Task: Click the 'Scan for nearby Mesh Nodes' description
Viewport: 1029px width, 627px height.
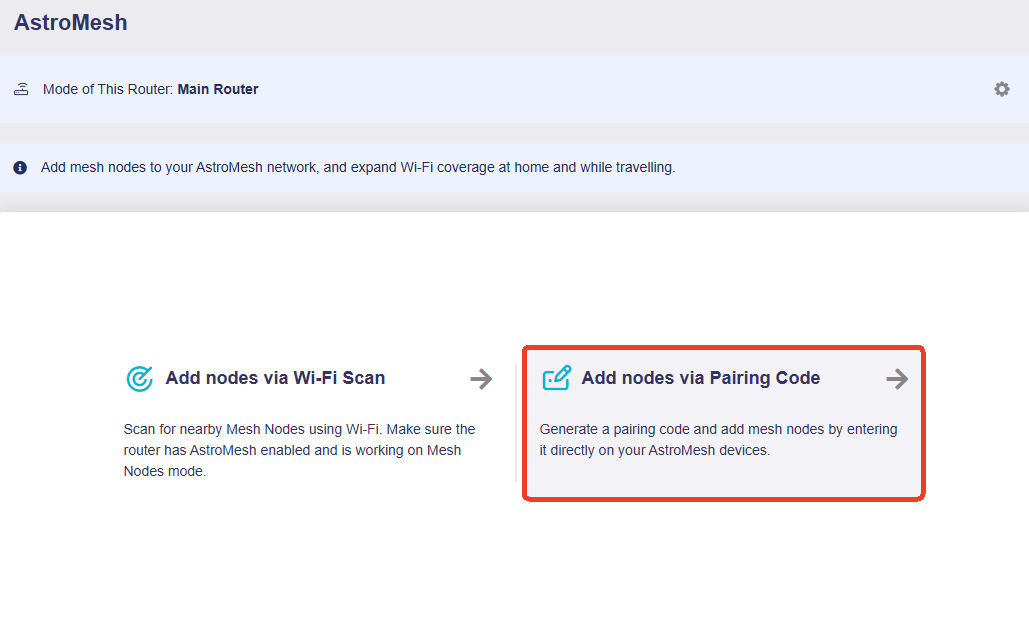Action: click(299, 450)
